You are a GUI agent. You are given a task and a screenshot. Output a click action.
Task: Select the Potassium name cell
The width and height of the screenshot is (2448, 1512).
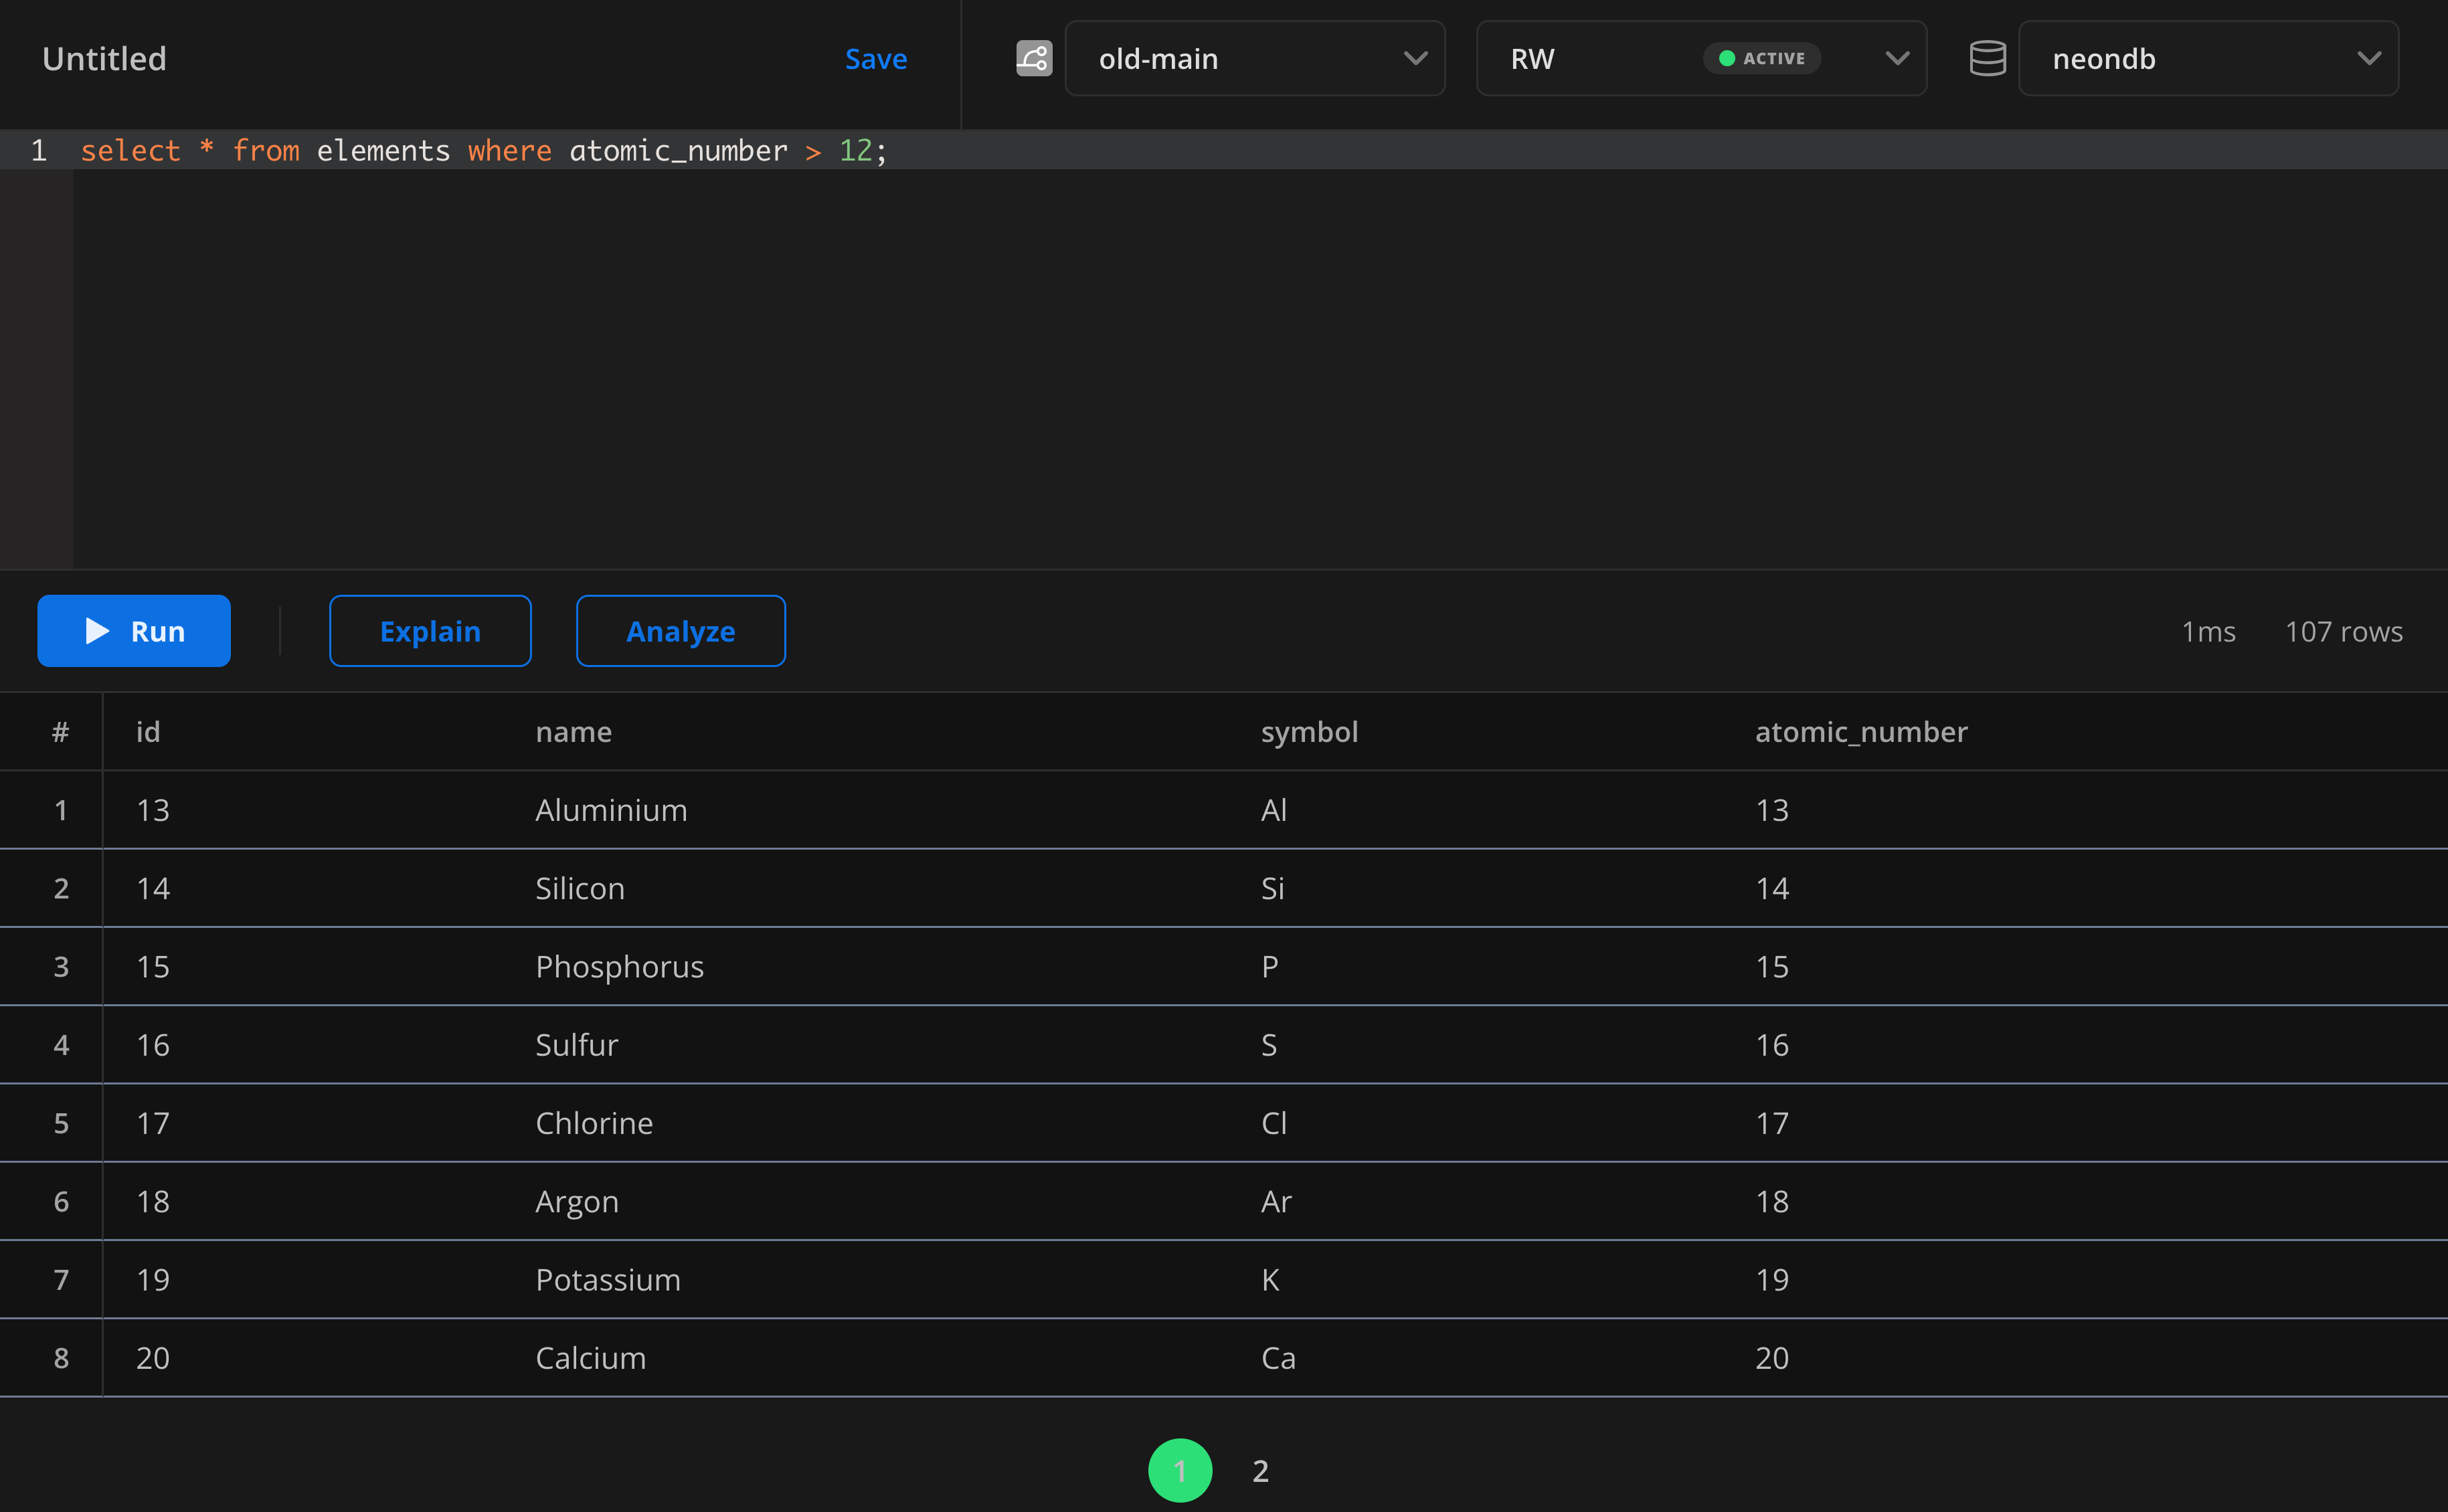tap(608, 1280)
